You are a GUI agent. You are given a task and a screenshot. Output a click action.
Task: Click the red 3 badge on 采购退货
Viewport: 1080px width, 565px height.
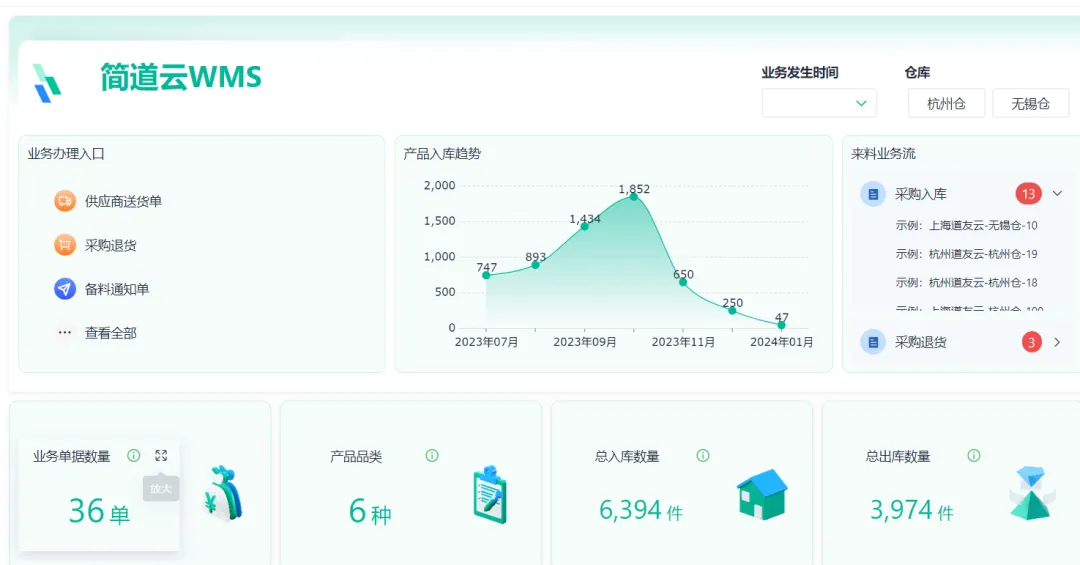click(x=1031, y=342)
